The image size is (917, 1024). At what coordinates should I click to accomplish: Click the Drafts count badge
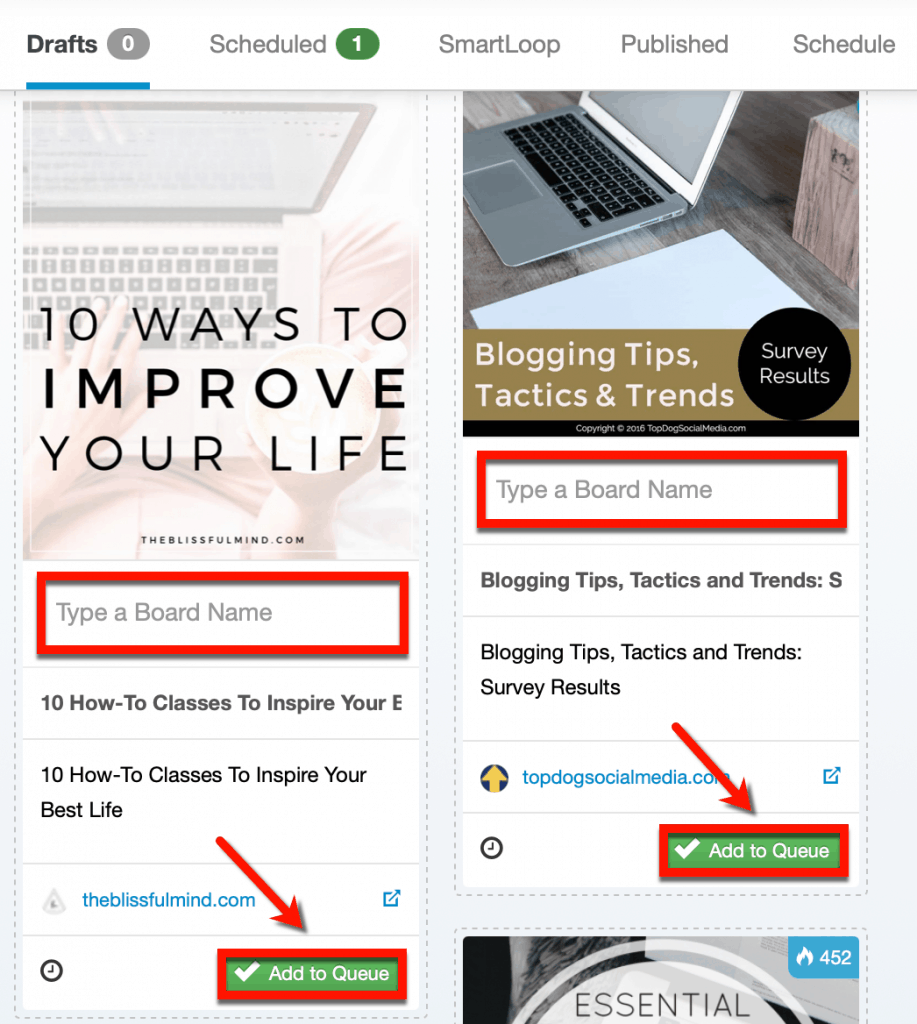pos(129,44)
